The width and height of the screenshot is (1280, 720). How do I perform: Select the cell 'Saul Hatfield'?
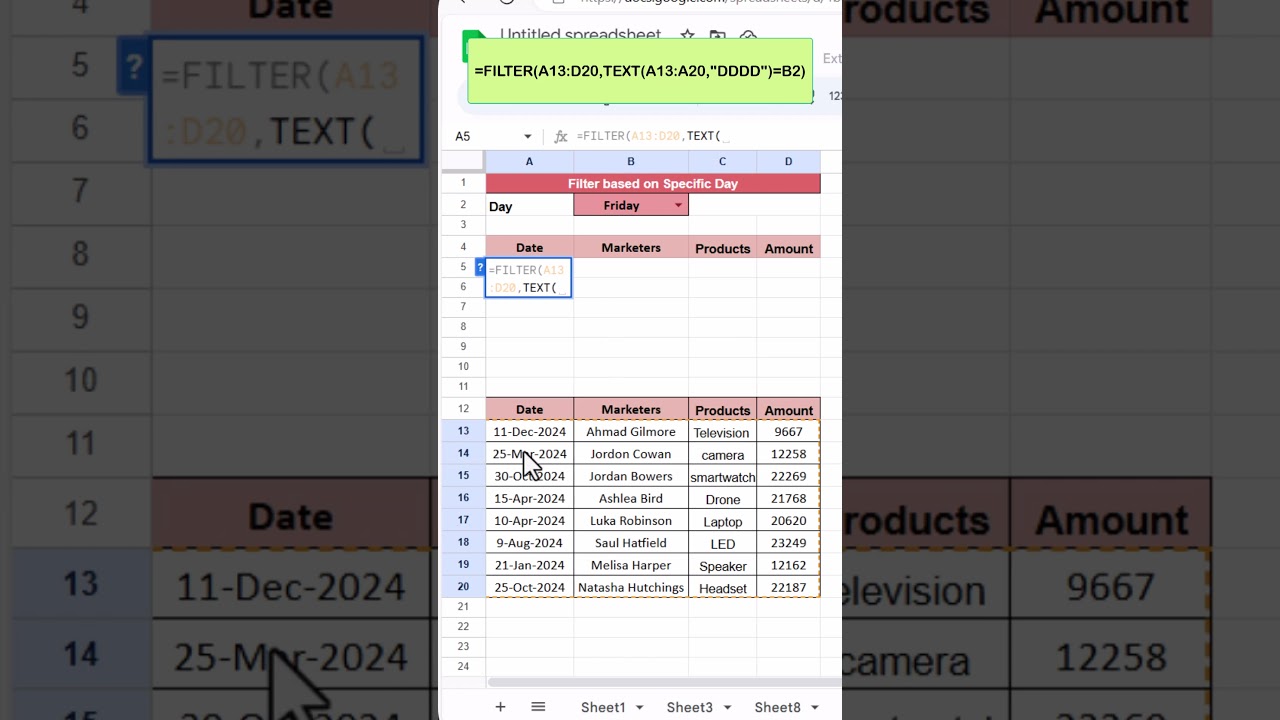631,543
